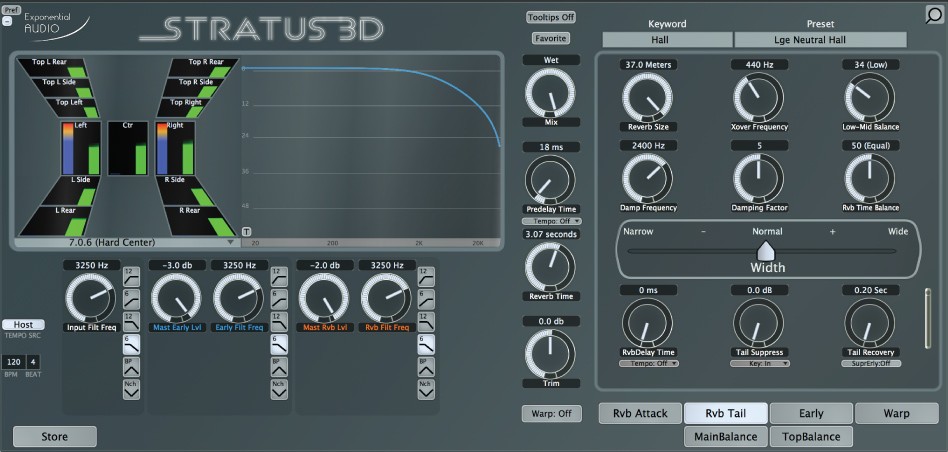Select 12 dB low-pass shape for Early Filt Freq

279,321
